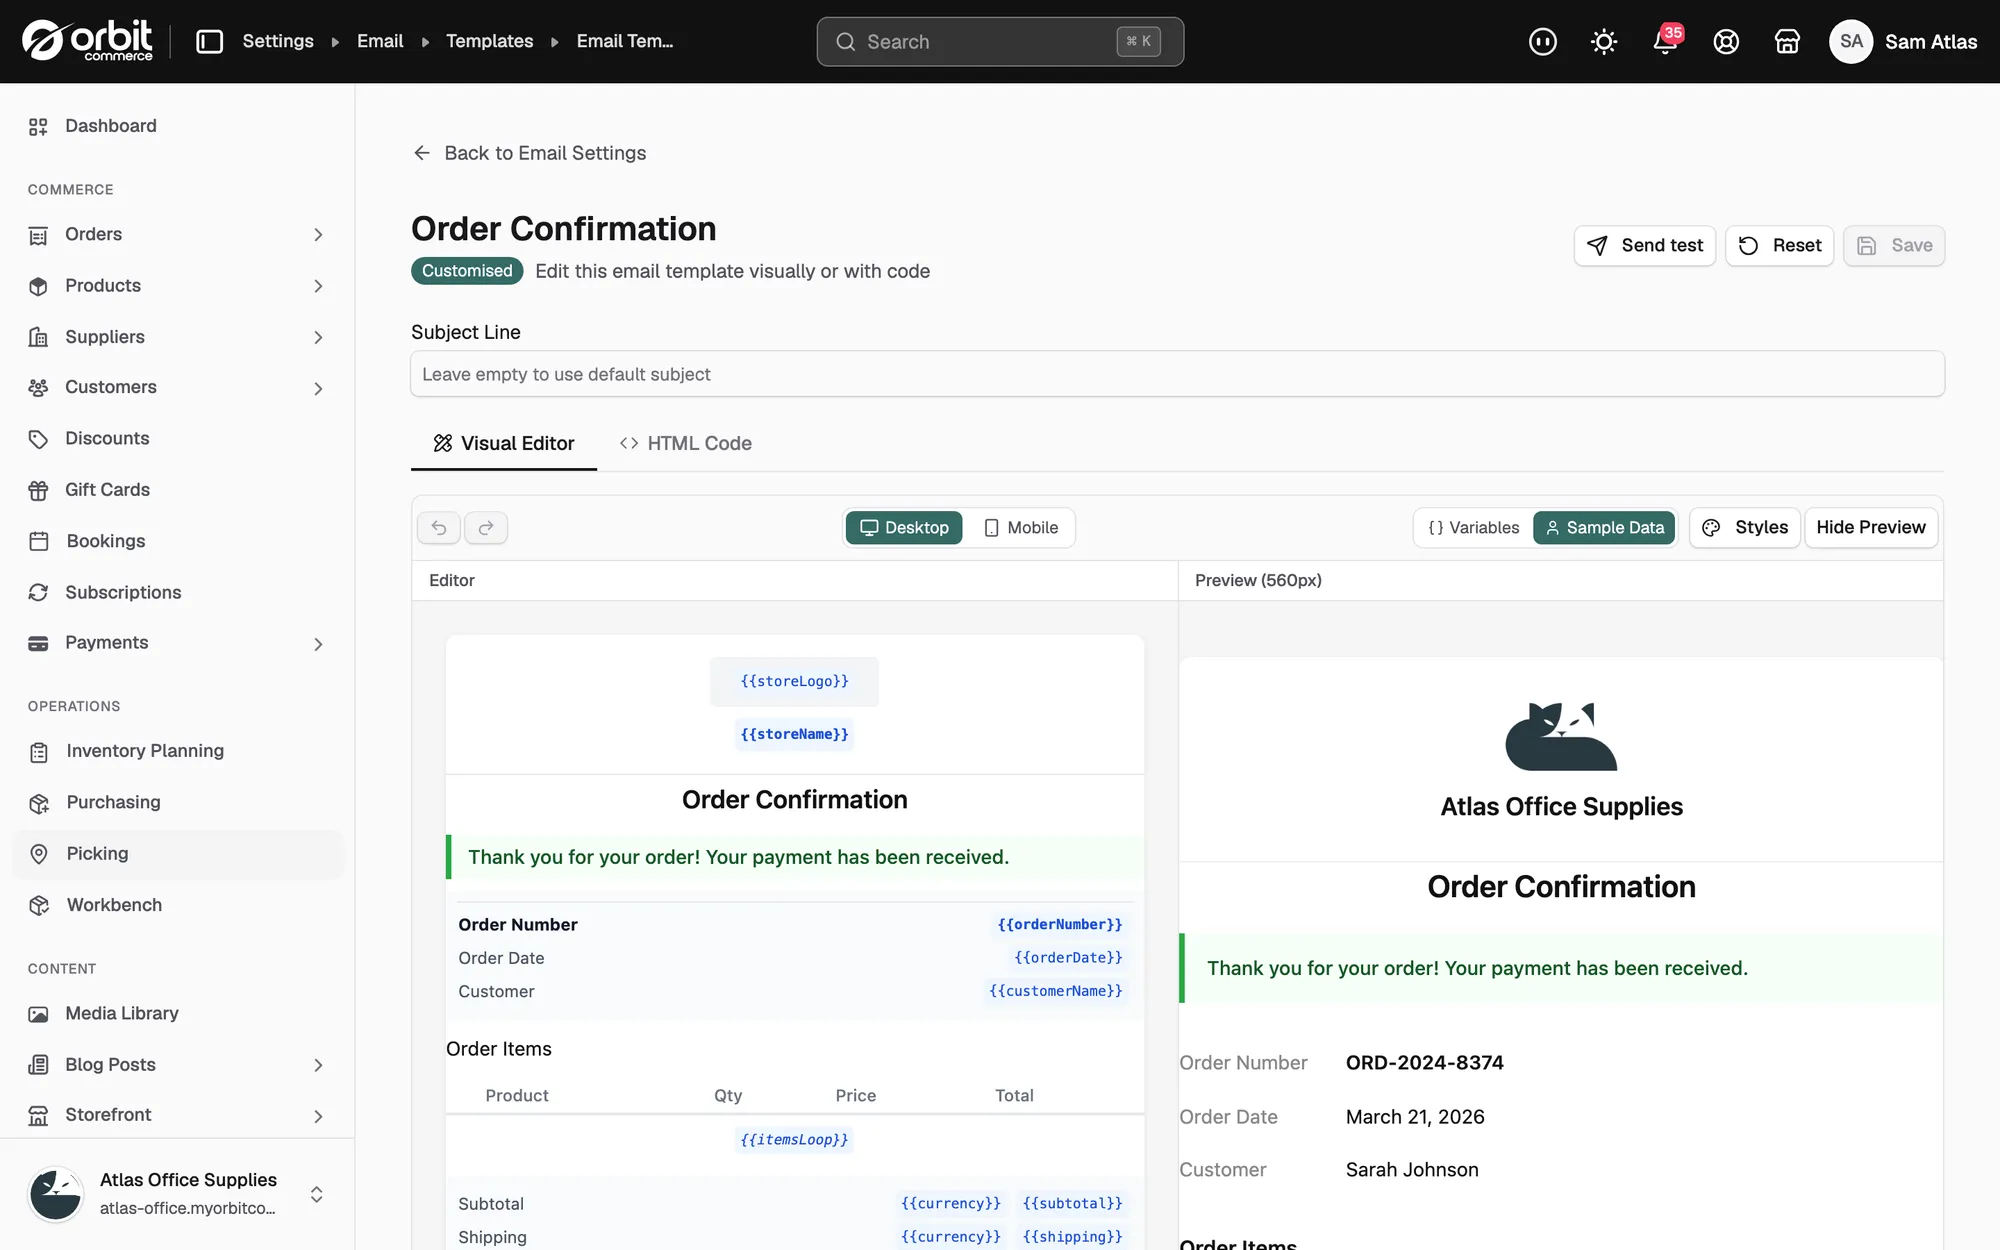Expand the Storefront submenu
The width and height of the screenshot is (2000, 1250).
pyautogui.click(x=318, y=1116)
